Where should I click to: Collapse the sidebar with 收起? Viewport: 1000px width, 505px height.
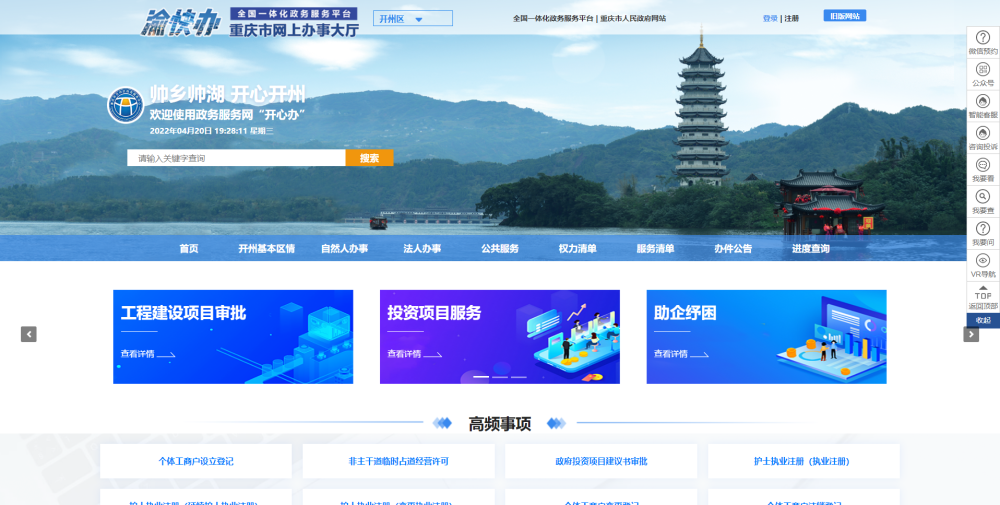pyautogui.click(x=982, y=320)
